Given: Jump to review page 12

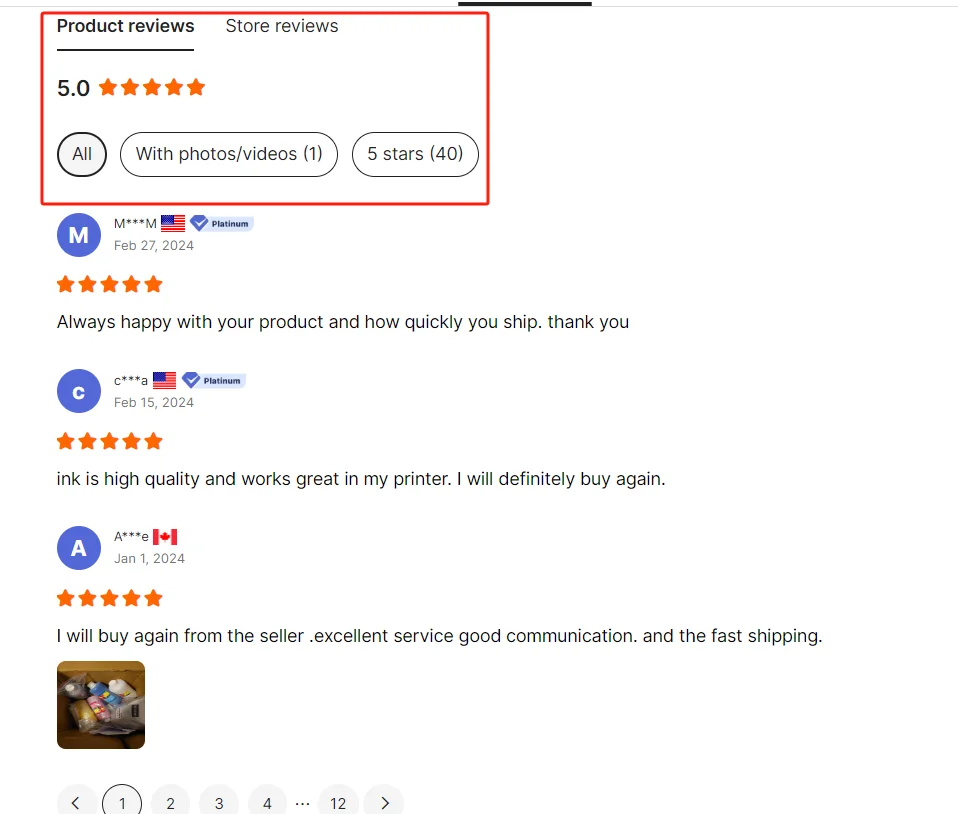Looking at the screenshot, I should point(338,802).
